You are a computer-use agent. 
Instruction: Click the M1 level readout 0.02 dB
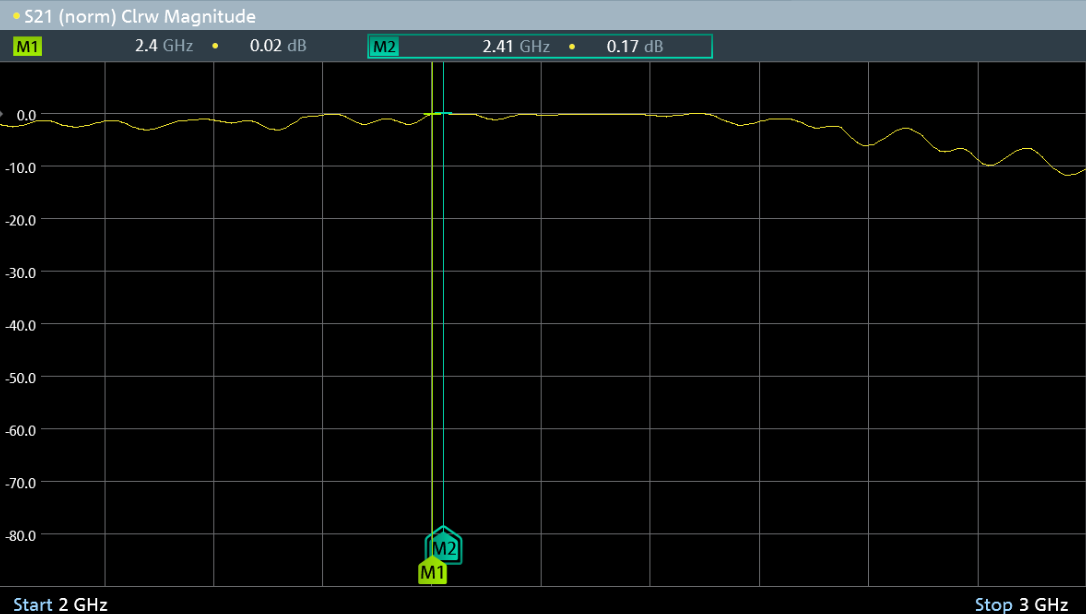(278, 46)
